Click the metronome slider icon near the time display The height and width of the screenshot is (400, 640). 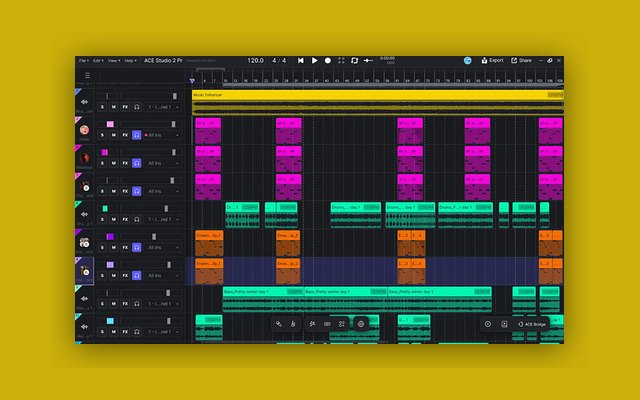368,60
